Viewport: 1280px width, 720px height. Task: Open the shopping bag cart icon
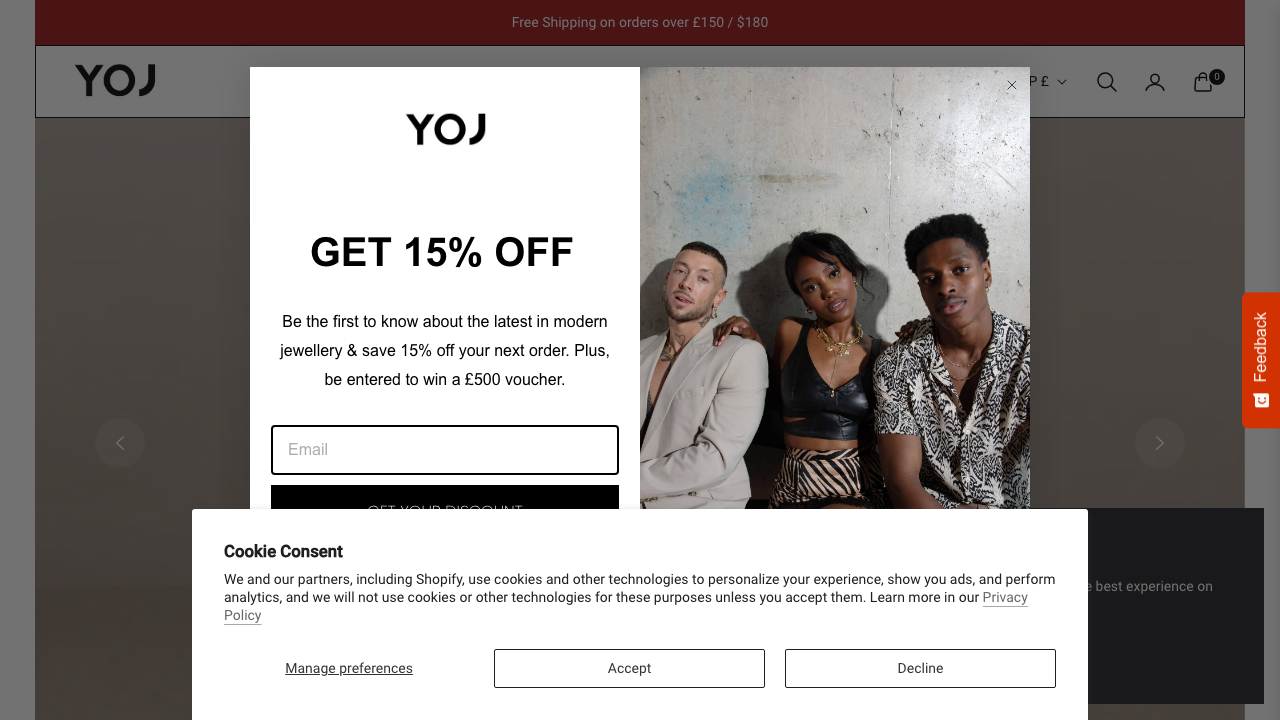tap(1202, 81)
